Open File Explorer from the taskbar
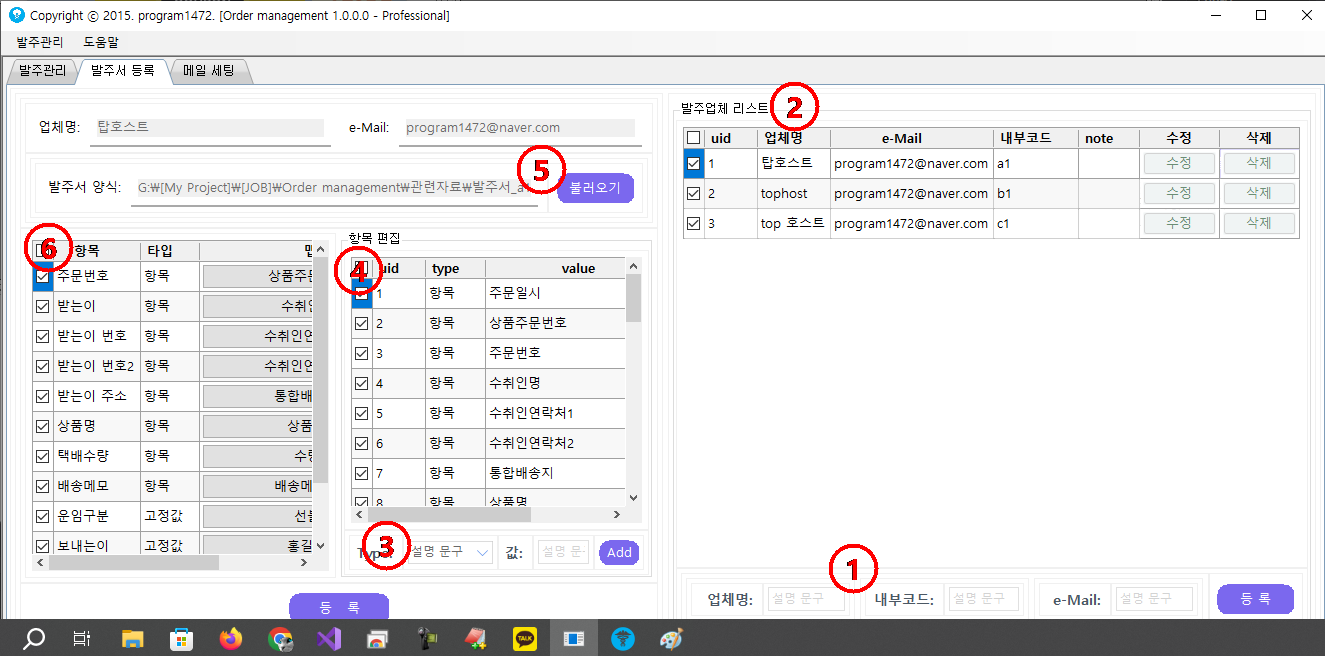1325x656 pixels. [x=131, y=638]
